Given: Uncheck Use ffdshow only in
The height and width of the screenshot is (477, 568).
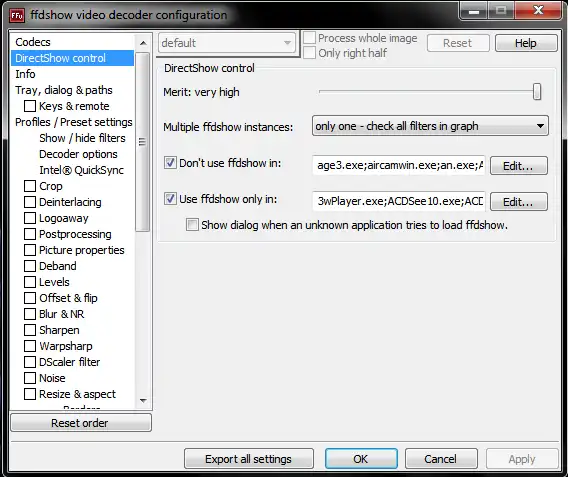Looking at the screenshot, I should point(170,198).
